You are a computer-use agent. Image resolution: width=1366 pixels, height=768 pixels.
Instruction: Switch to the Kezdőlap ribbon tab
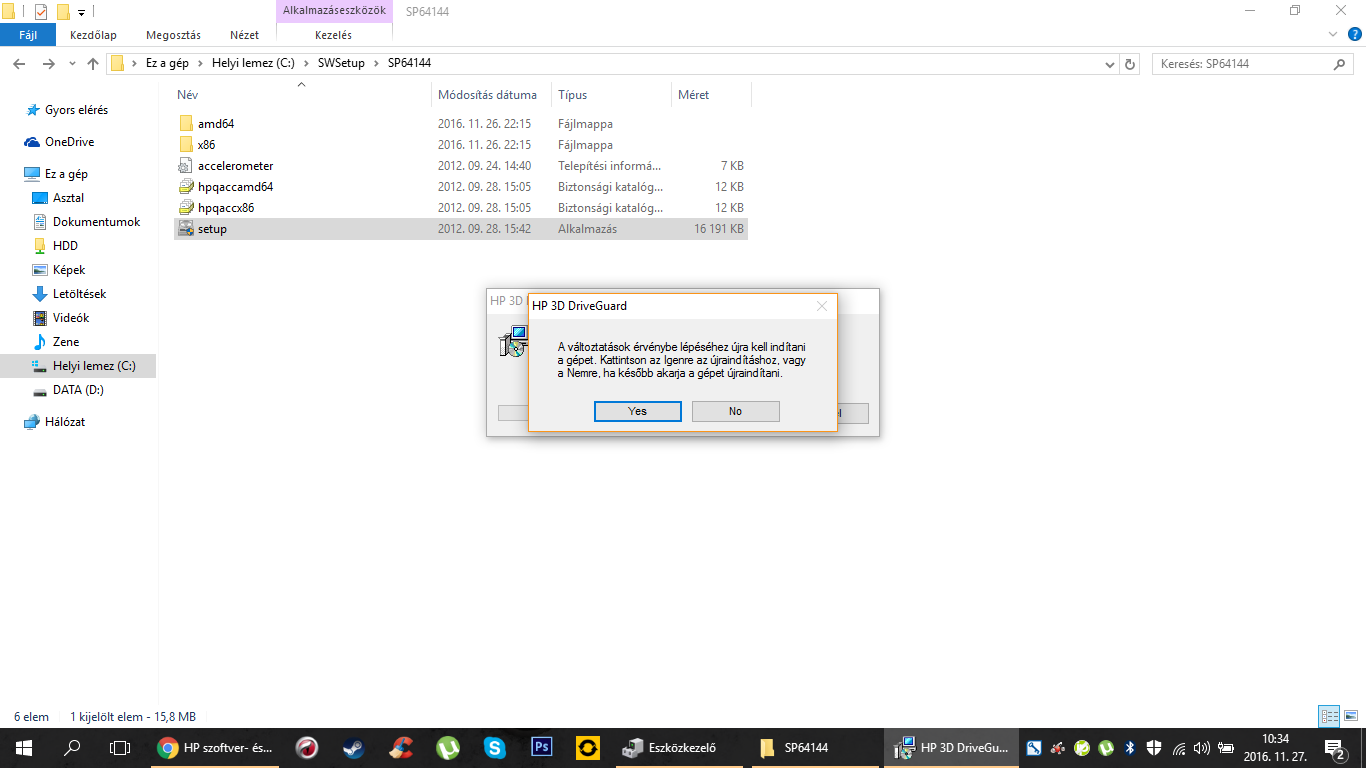(x=94, y=35)
